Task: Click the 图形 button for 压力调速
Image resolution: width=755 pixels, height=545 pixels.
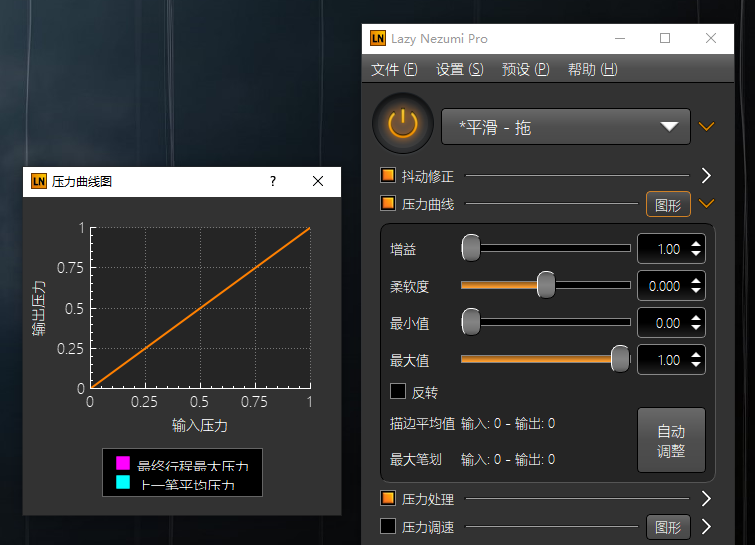Action: (668, 528)
